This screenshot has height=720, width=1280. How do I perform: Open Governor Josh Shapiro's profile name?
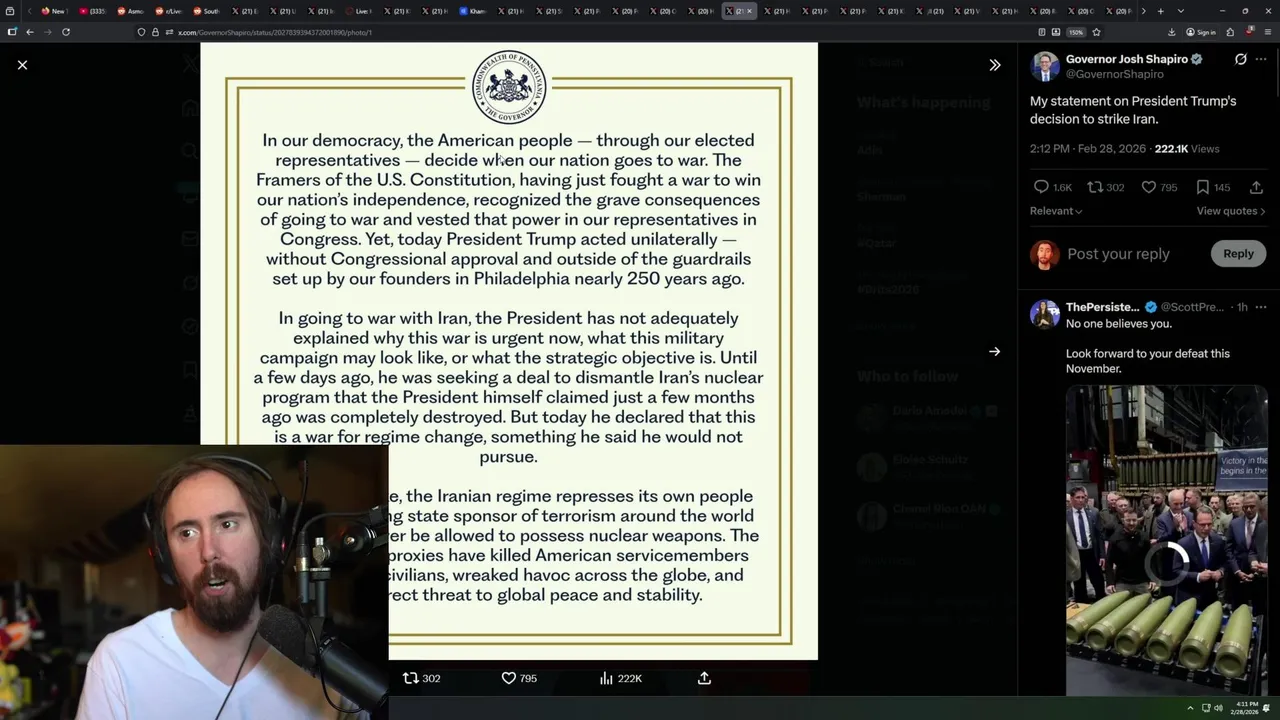1126,59
